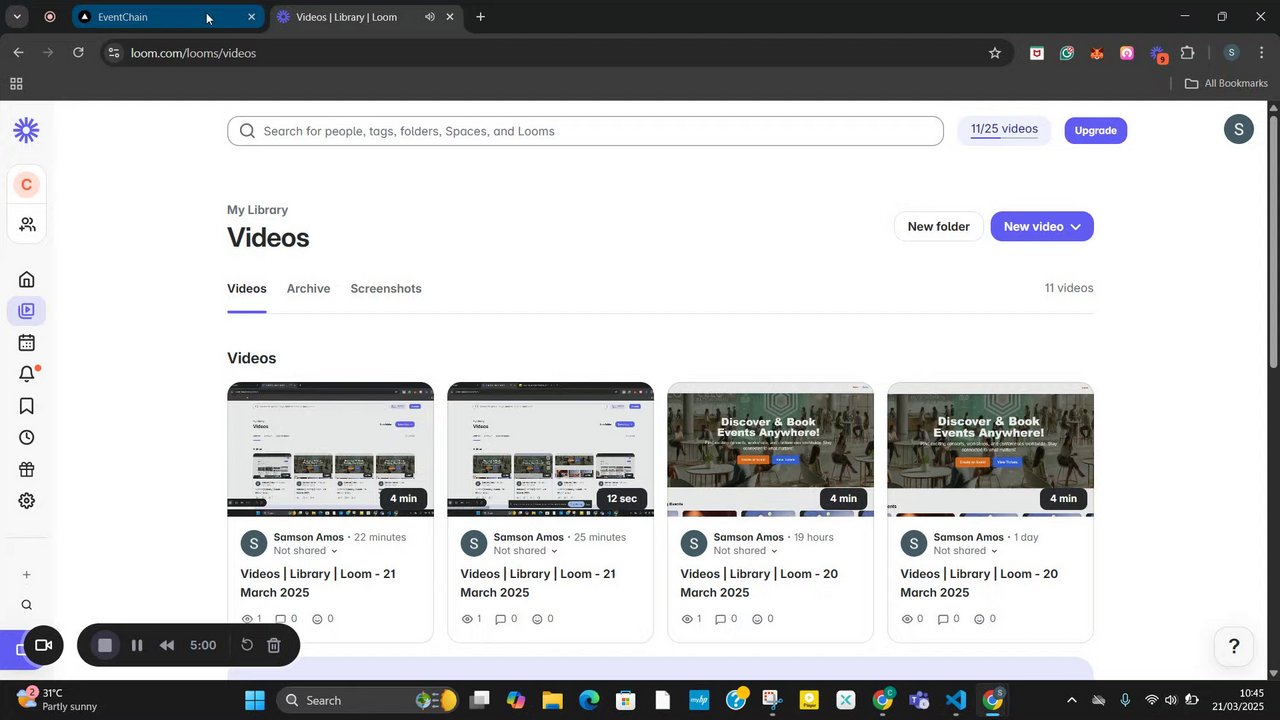
Task: Click the camera record button
Action: [x=43, y=646]
